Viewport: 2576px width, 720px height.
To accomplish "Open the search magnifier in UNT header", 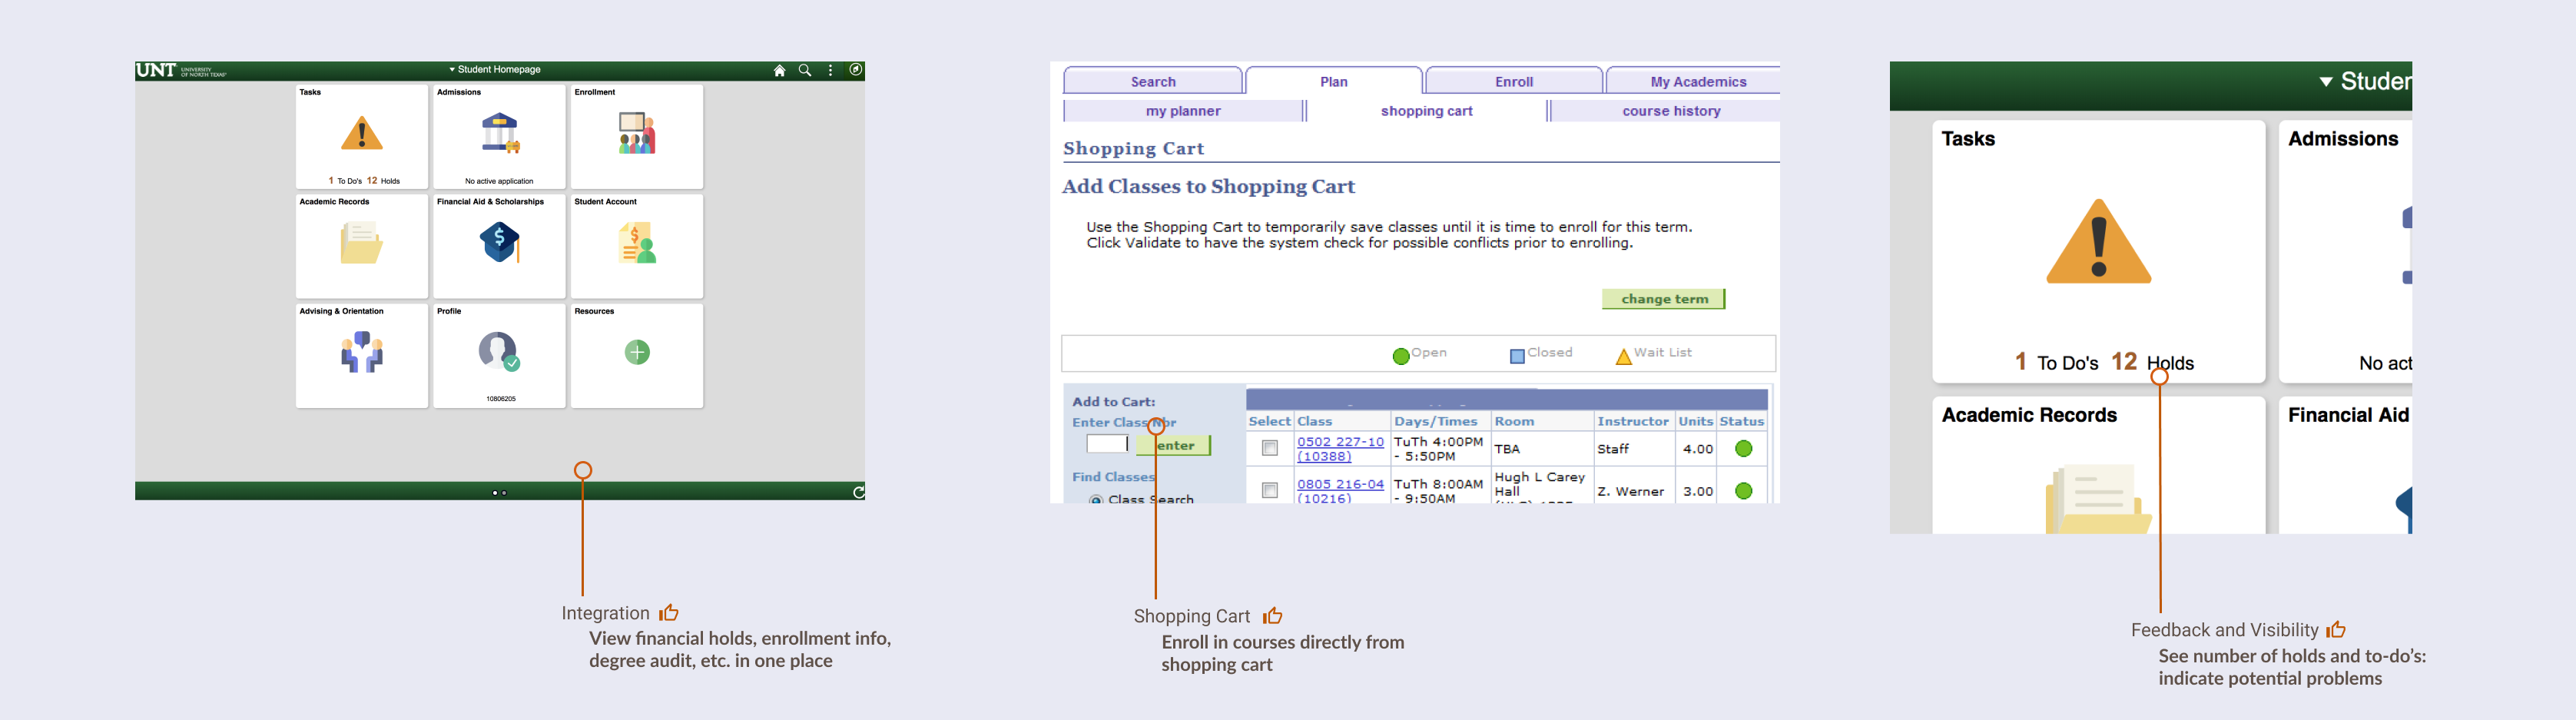I will pyautogui.click(x=804, y=71).
